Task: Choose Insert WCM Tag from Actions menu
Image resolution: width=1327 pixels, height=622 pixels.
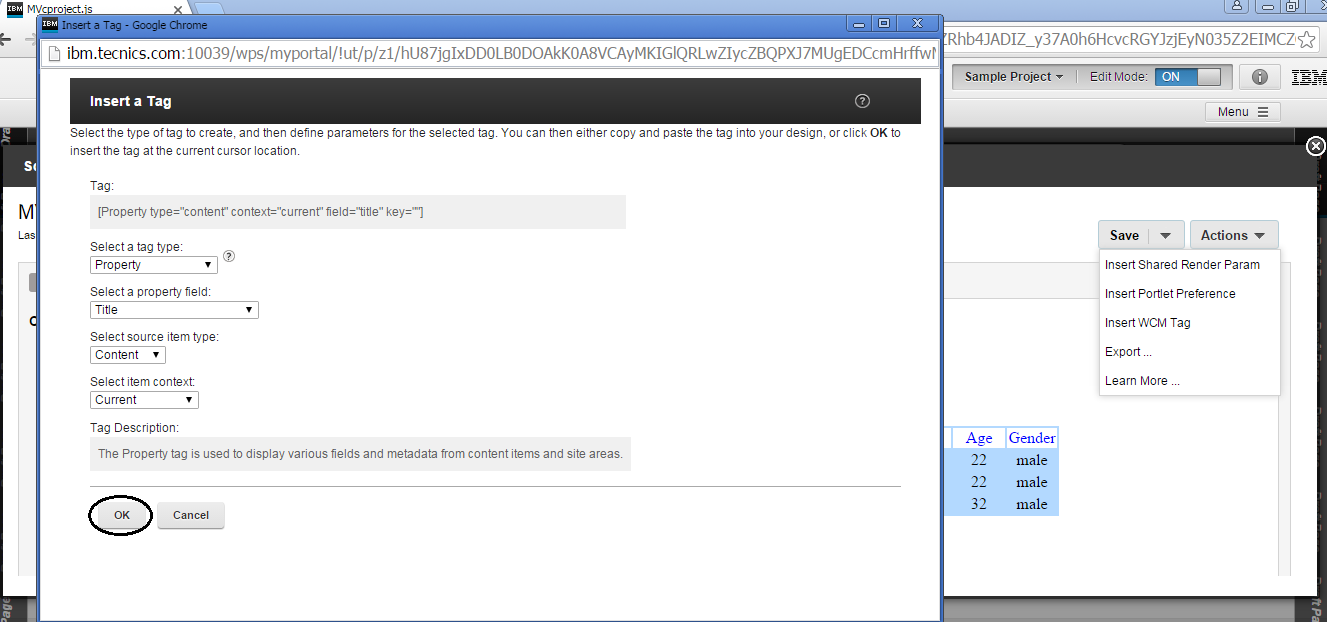Action: pyautogui.click(x=1148, y=323)
